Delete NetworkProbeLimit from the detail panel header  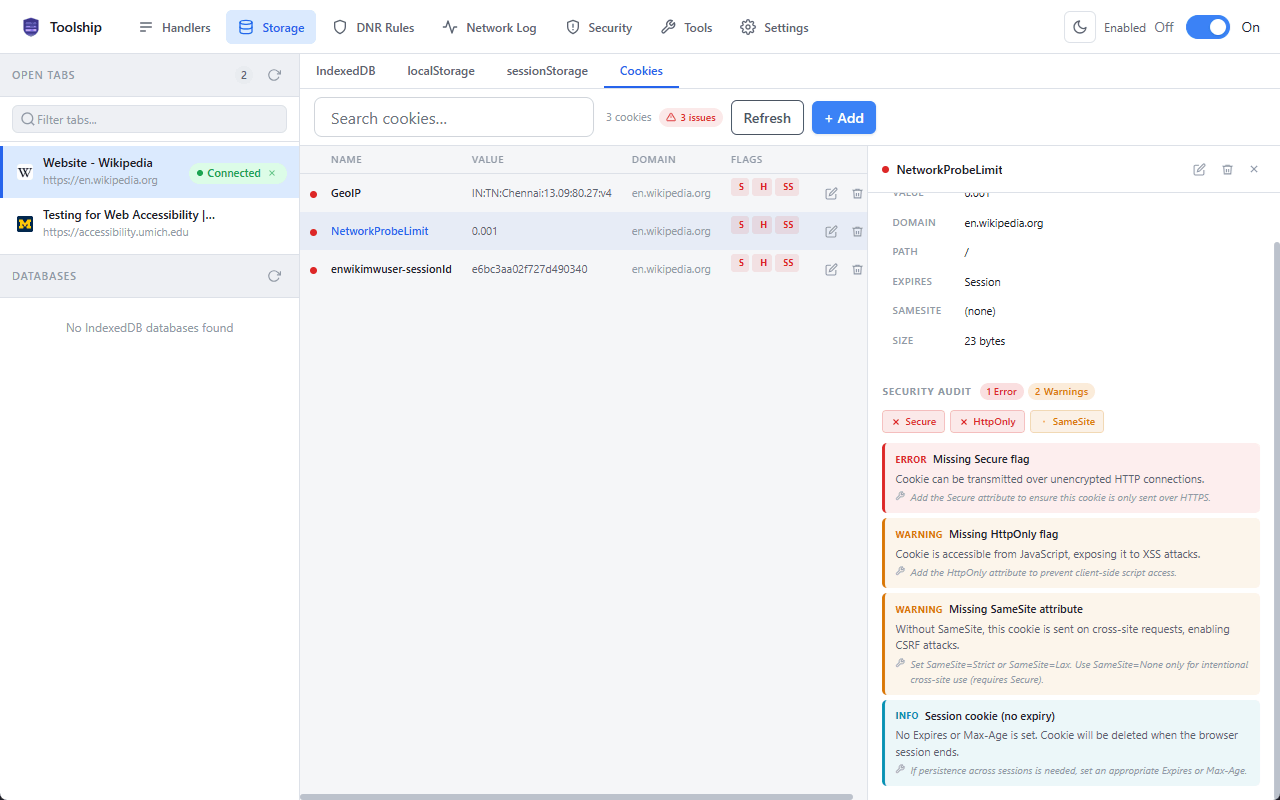pos(1227,170)
